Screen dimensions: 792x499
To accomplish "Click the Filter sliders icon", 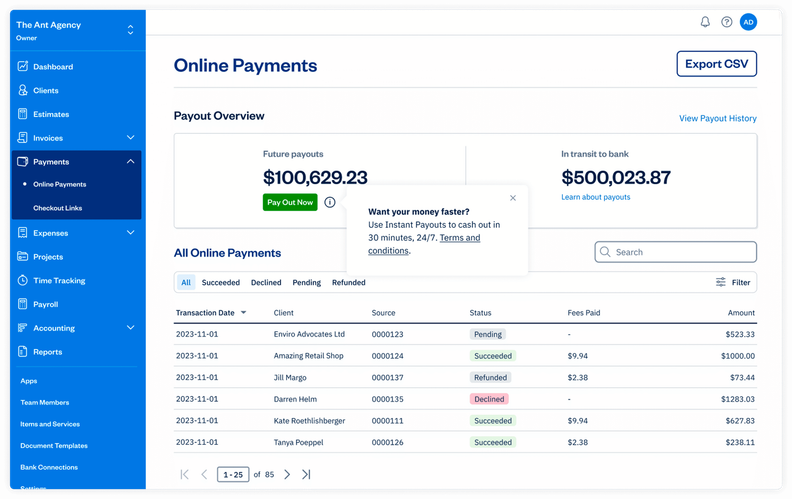I will 721,282.
